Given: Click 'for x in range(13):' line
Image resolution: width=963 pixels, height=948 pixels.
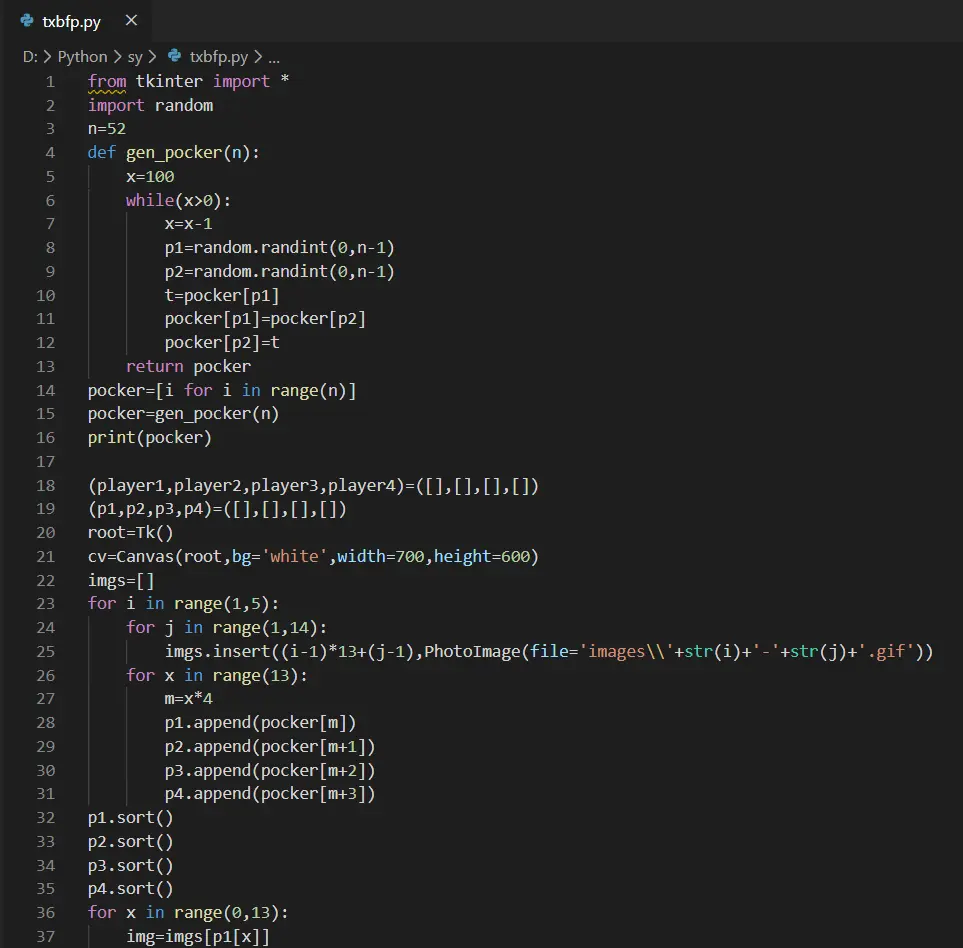Looking at the screenshot, I should point(217,676).
